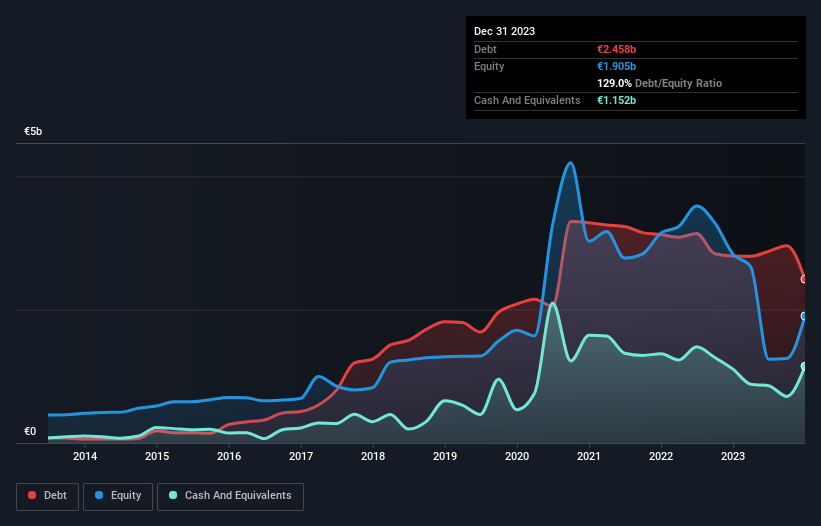Viewport: 821px width, 526px height.
Task: Click the Debt label in tooltip
Action: [485, 49]
